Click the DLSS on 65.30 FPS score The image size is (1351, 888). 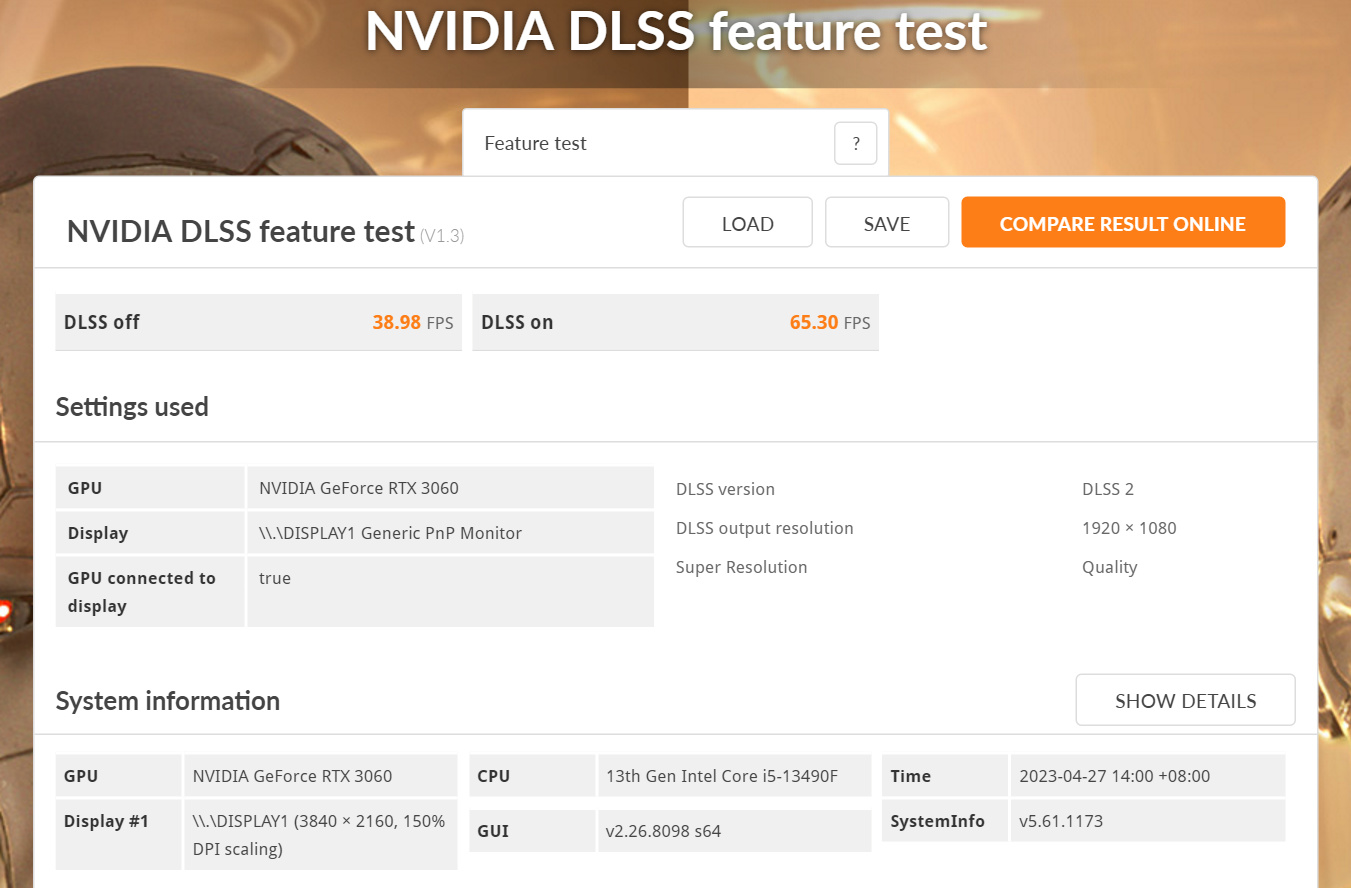click(813, 323)
